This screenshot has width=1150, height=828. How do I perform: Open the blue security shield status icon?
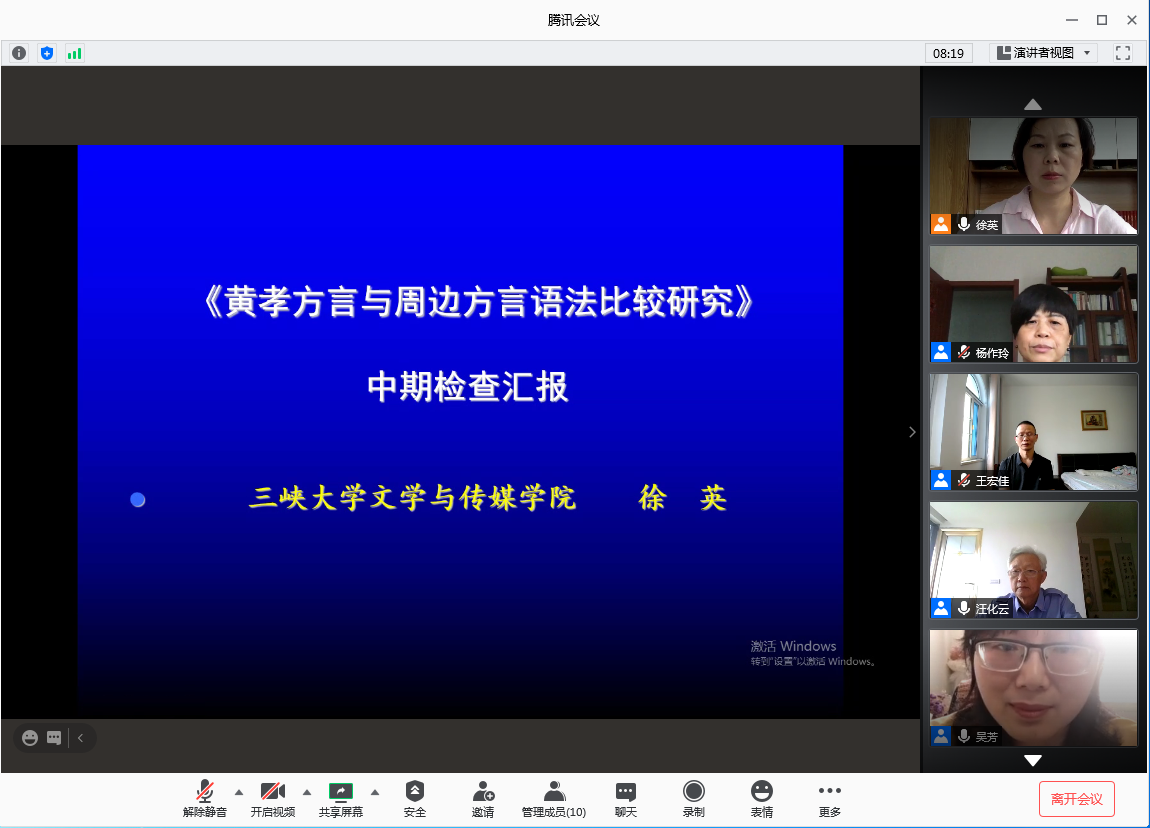[x=47, y=53]
